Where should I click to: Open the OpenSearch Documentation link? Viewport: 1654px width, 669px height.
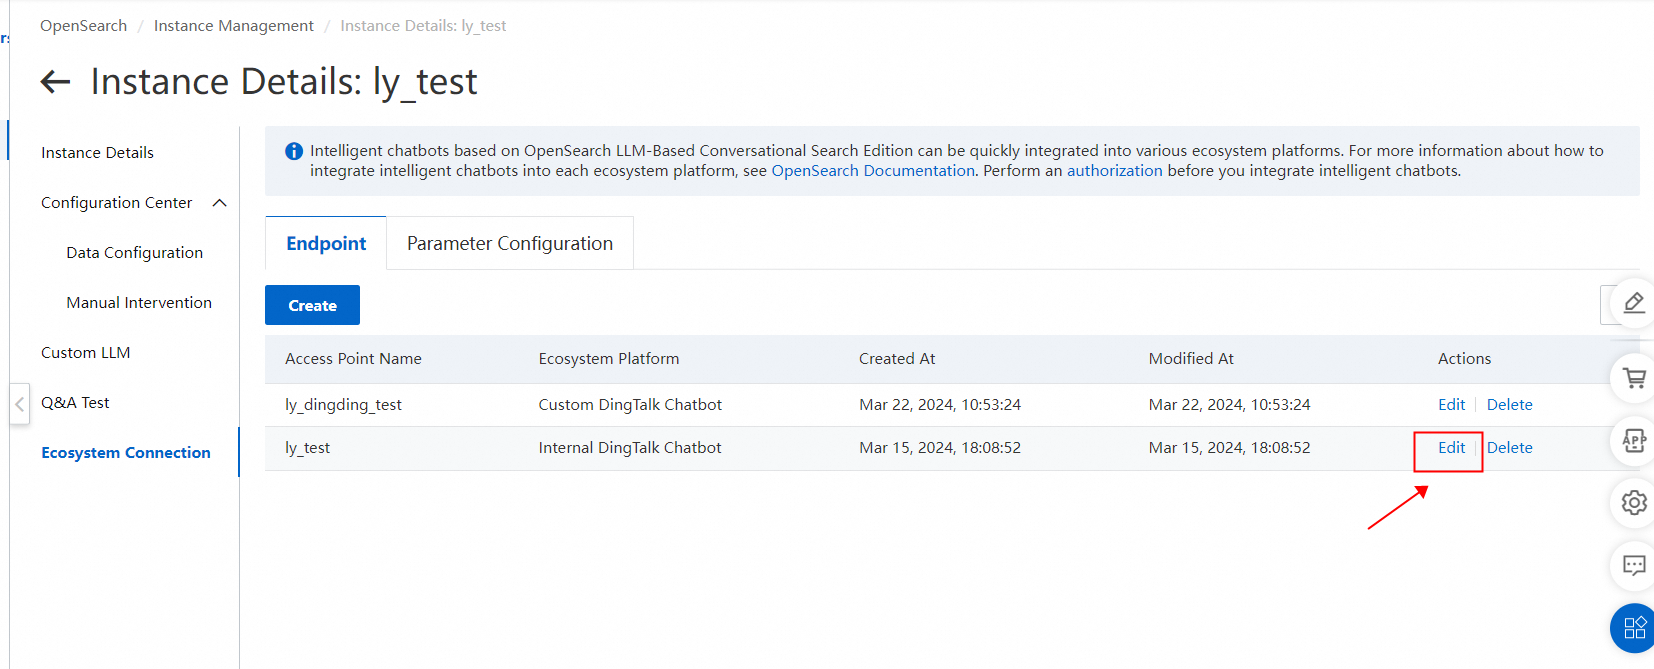pyautogui.click(x=872, y=171)
